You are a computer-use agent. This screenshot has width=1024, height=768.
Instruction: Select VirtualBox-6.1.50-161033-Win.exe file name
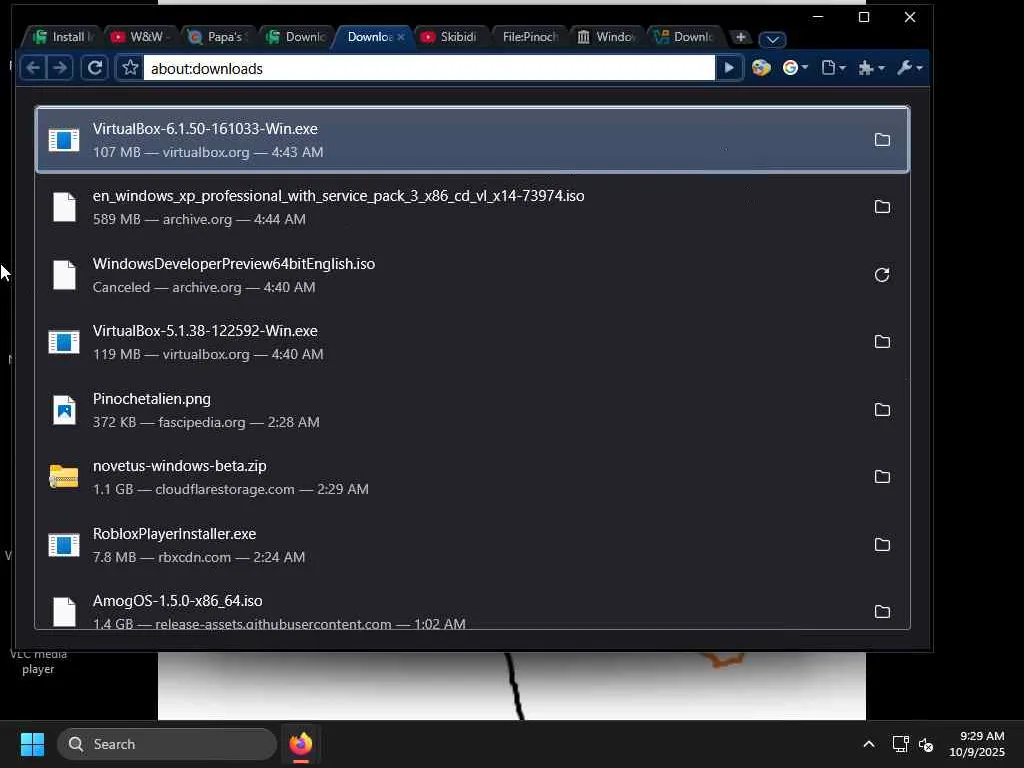point(205,129)
